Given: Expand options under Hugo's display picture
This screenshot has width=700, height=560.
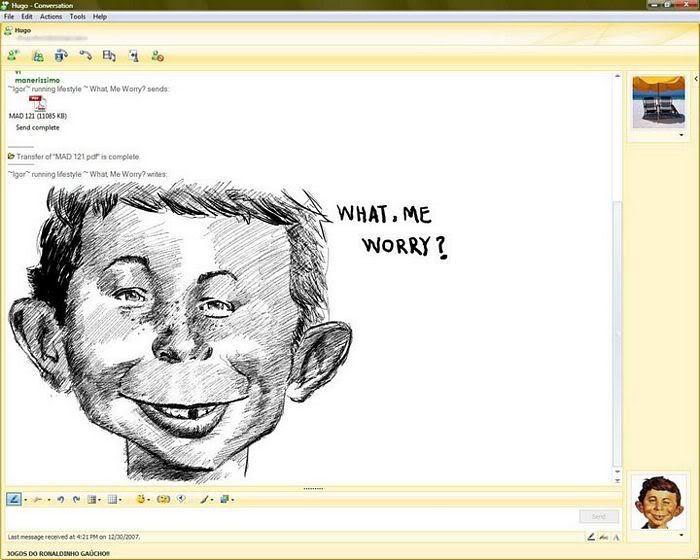Looking at the screenshot, I should coord(681,135).
